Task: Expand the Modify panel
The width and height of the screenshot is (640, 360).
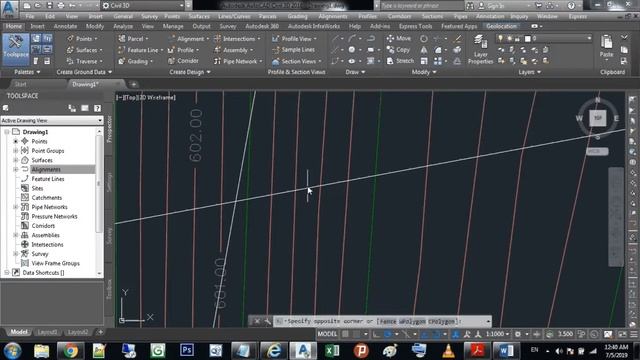Action: (424, 72)
